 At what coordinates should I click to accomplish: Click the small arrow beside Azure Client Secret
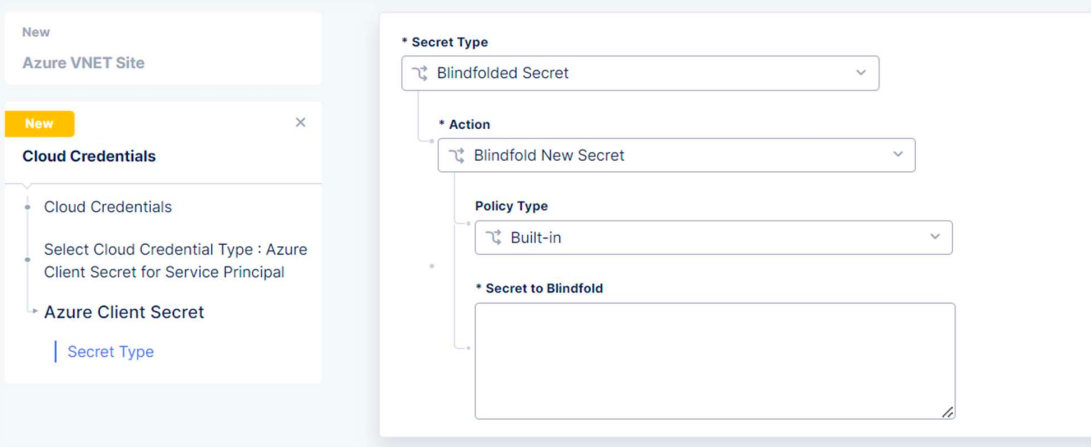[35, 312]
